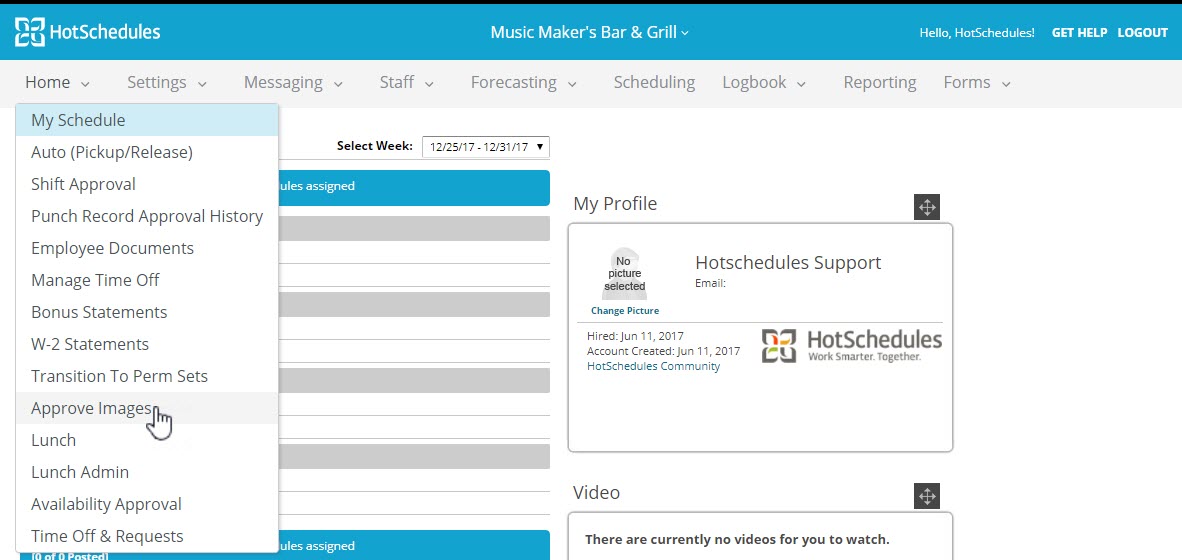Choose Shift Approval in the dropdown

tap(83, 184)
